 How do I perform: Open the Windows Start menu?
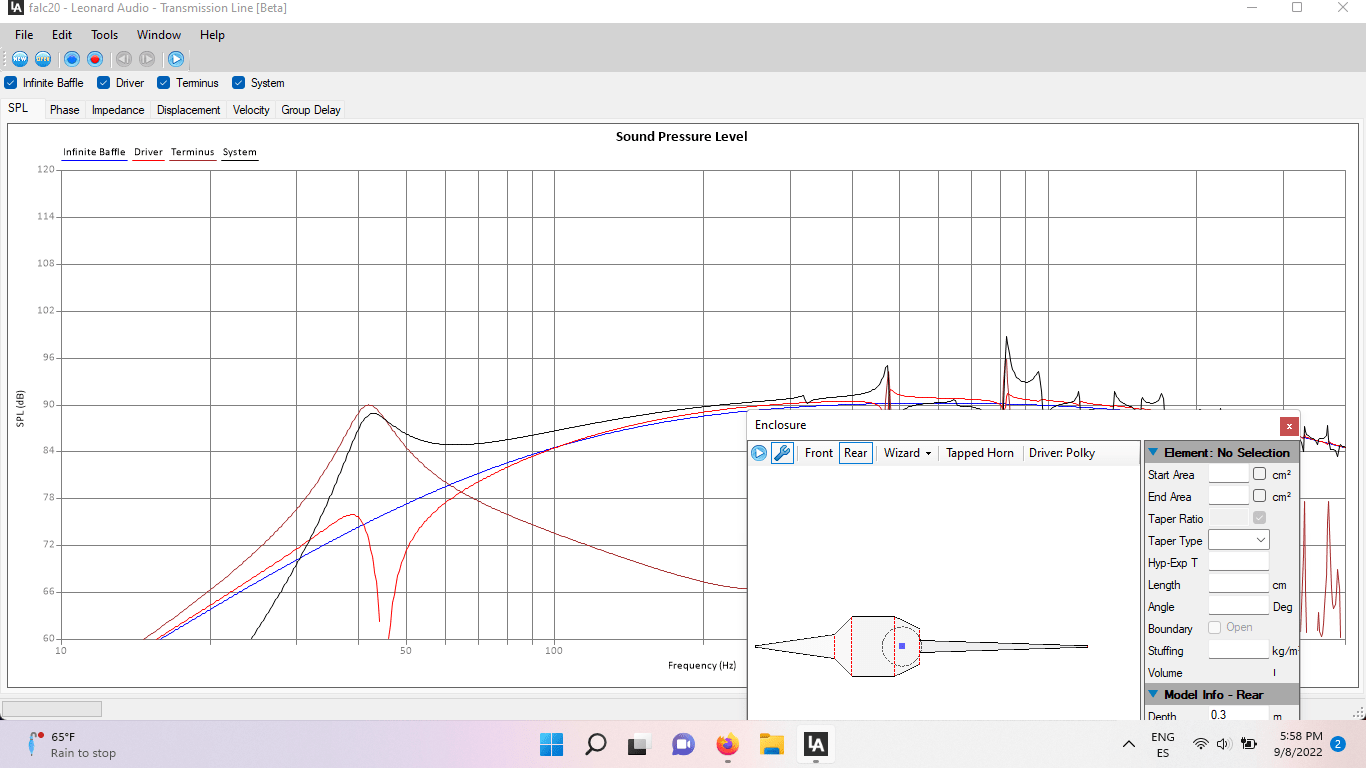pos(551,744)
